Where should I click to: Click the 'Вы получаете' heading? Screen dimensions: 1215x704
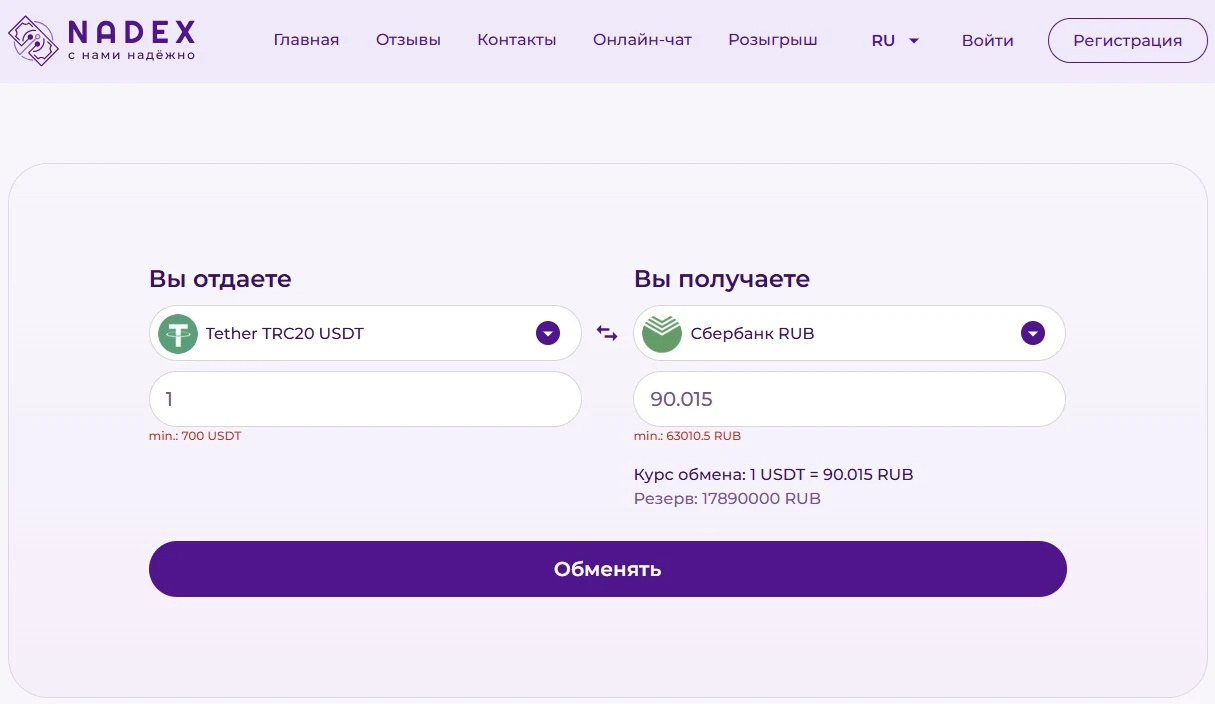(722, 279)
